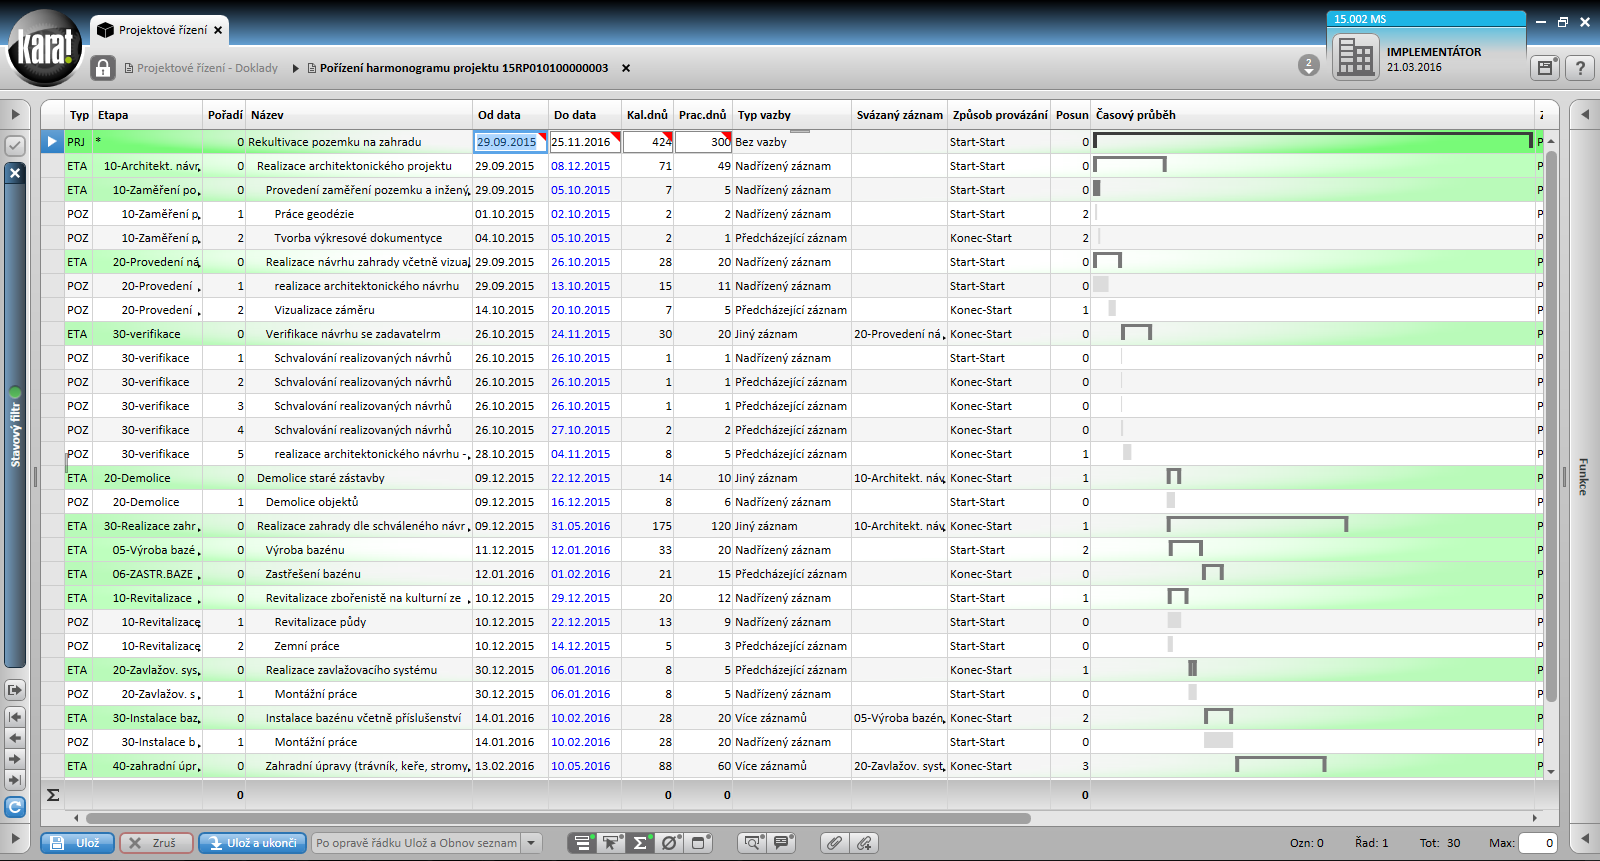
Task: Click the Max value input field
Action: [1538, 843]
